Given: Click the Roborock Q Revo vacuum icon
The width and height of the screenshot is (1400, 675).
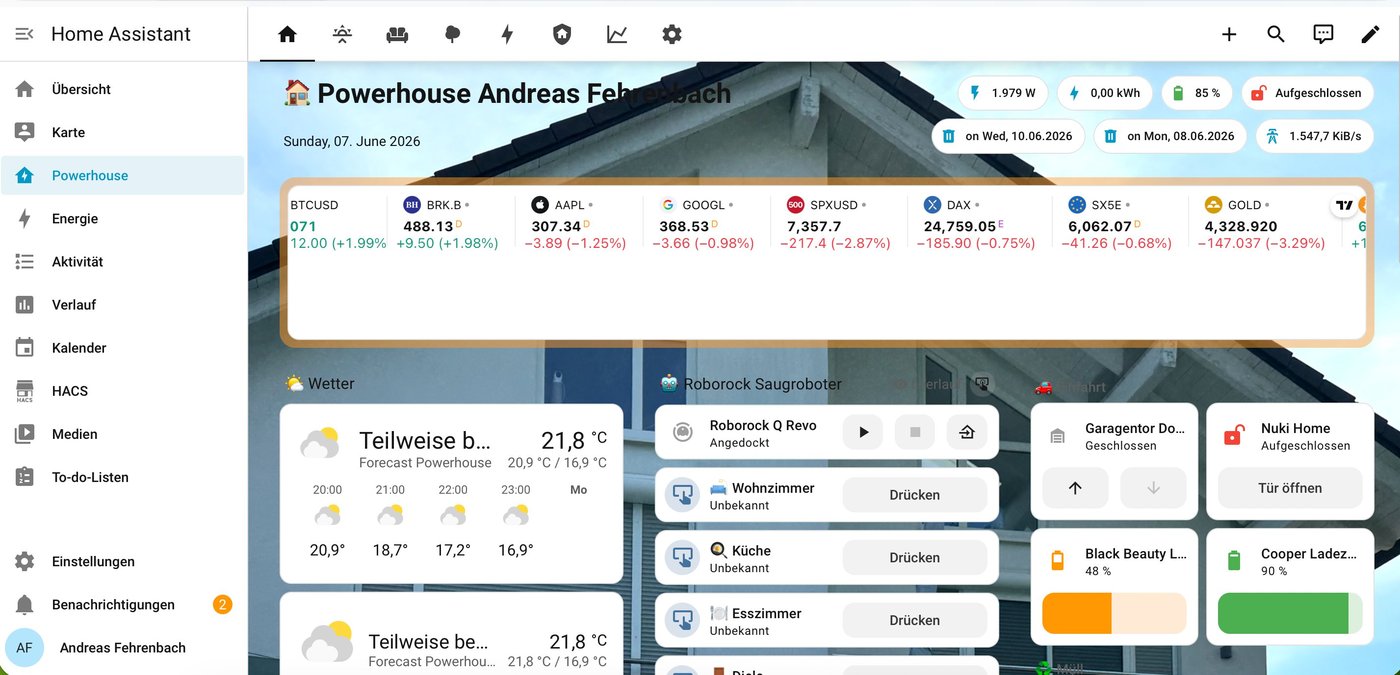Looking at the screenshot, I should [x=683, y=432].
